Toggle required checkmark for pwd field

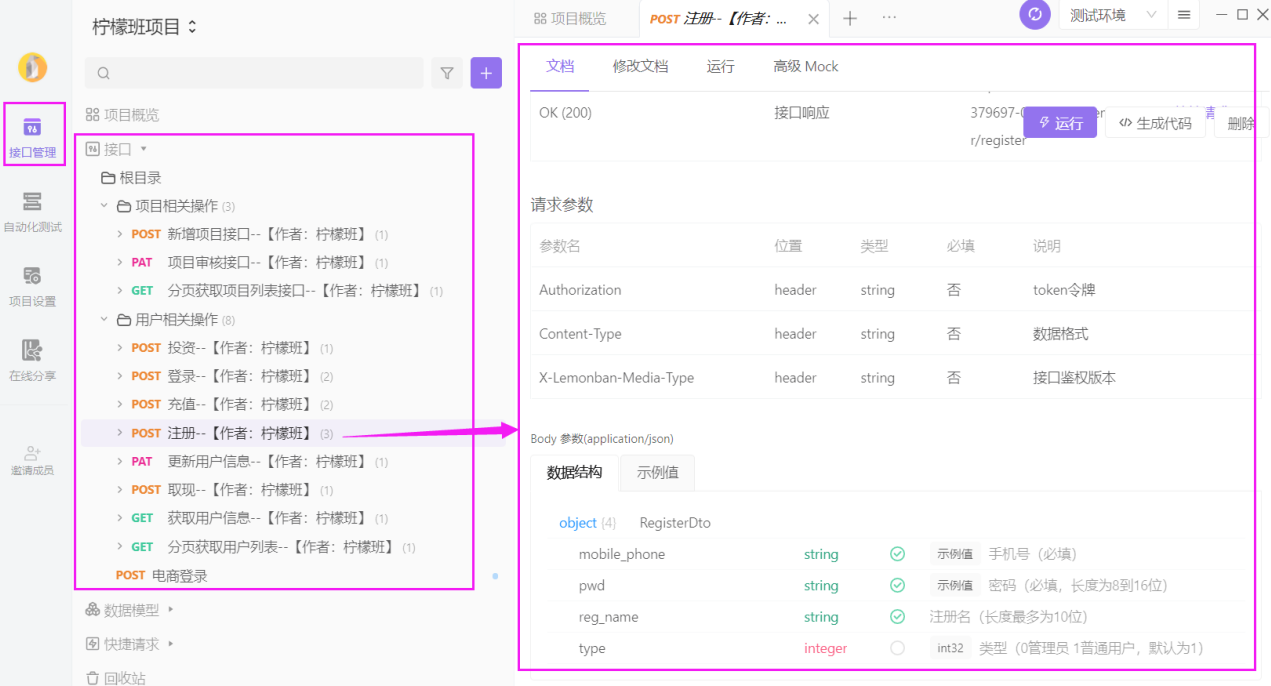897,586
